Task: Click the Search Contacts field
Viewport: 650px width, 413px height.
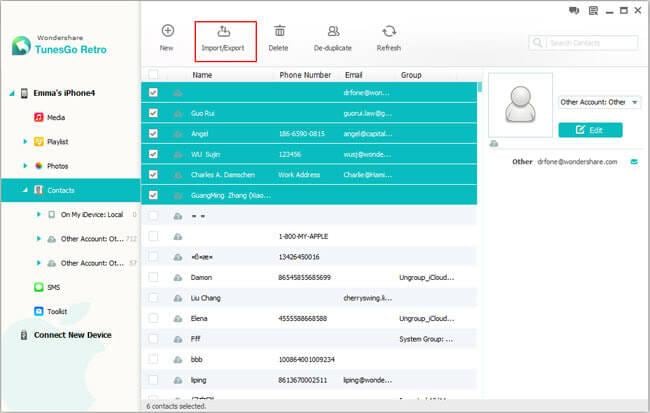Action: point(592,43)
